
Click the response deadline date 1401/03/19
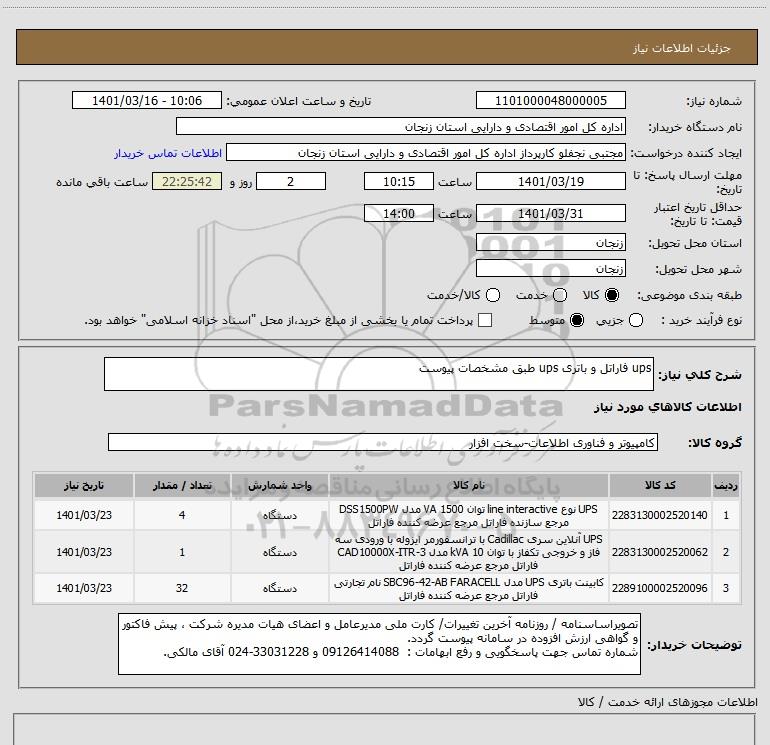coord(550,181)
